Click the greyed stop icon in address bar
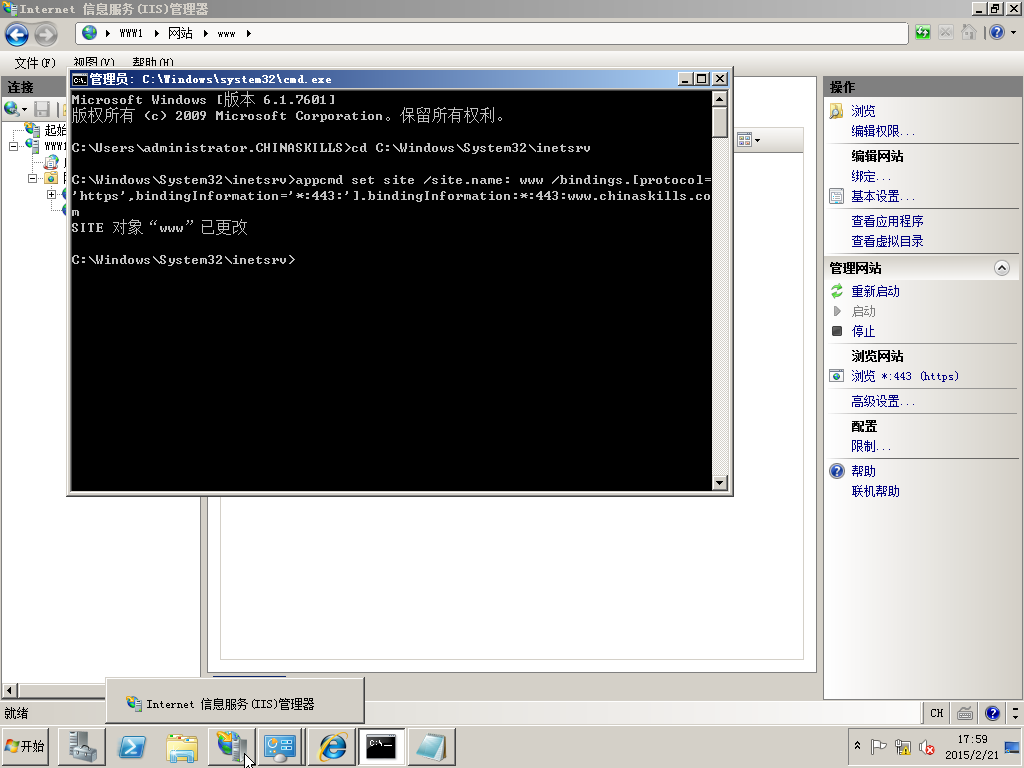 946,33
